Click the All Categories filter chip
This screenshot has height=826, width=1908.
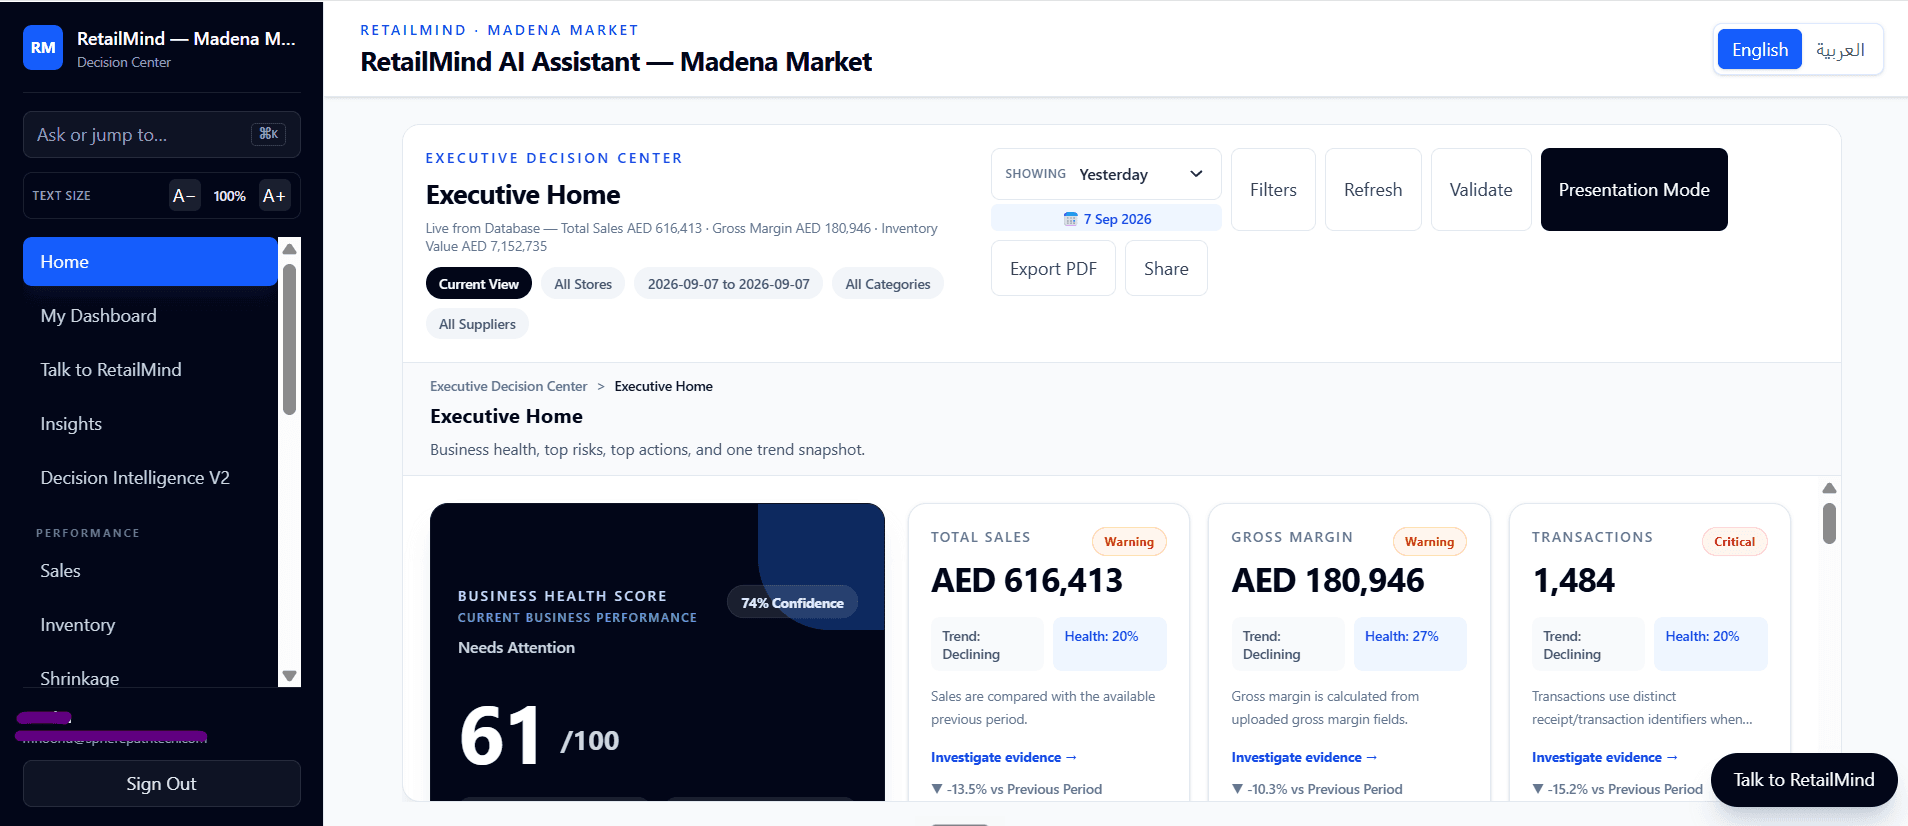tap(888, 284)
